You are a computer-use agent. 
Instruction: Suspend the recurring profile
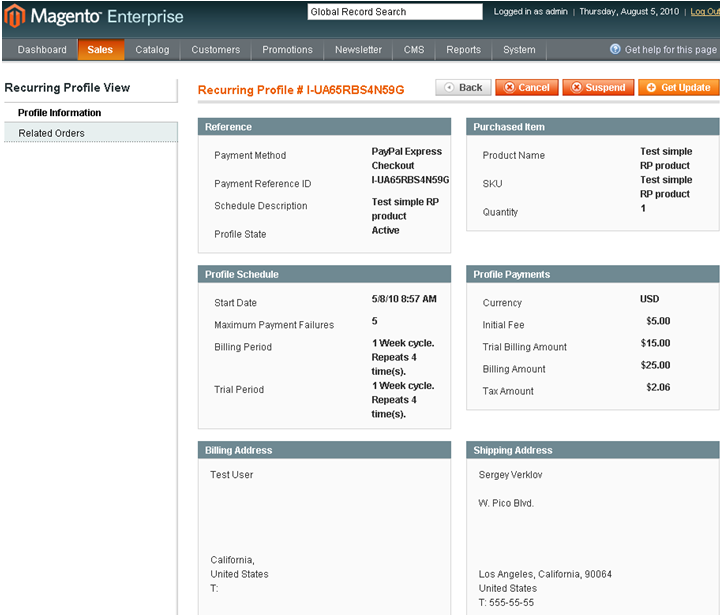598,87
